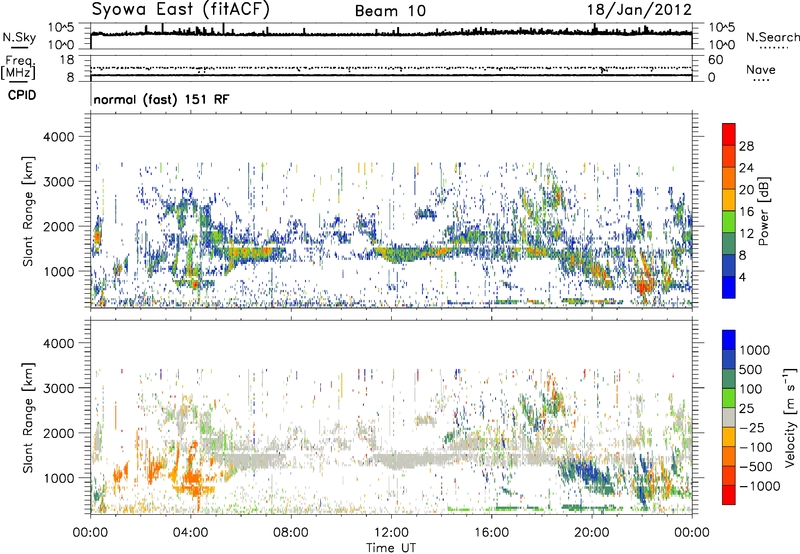Screen dimensions: 800x554
Task: Pick the bright blue Velocity color bar segment
Action: tap(729, 340)
